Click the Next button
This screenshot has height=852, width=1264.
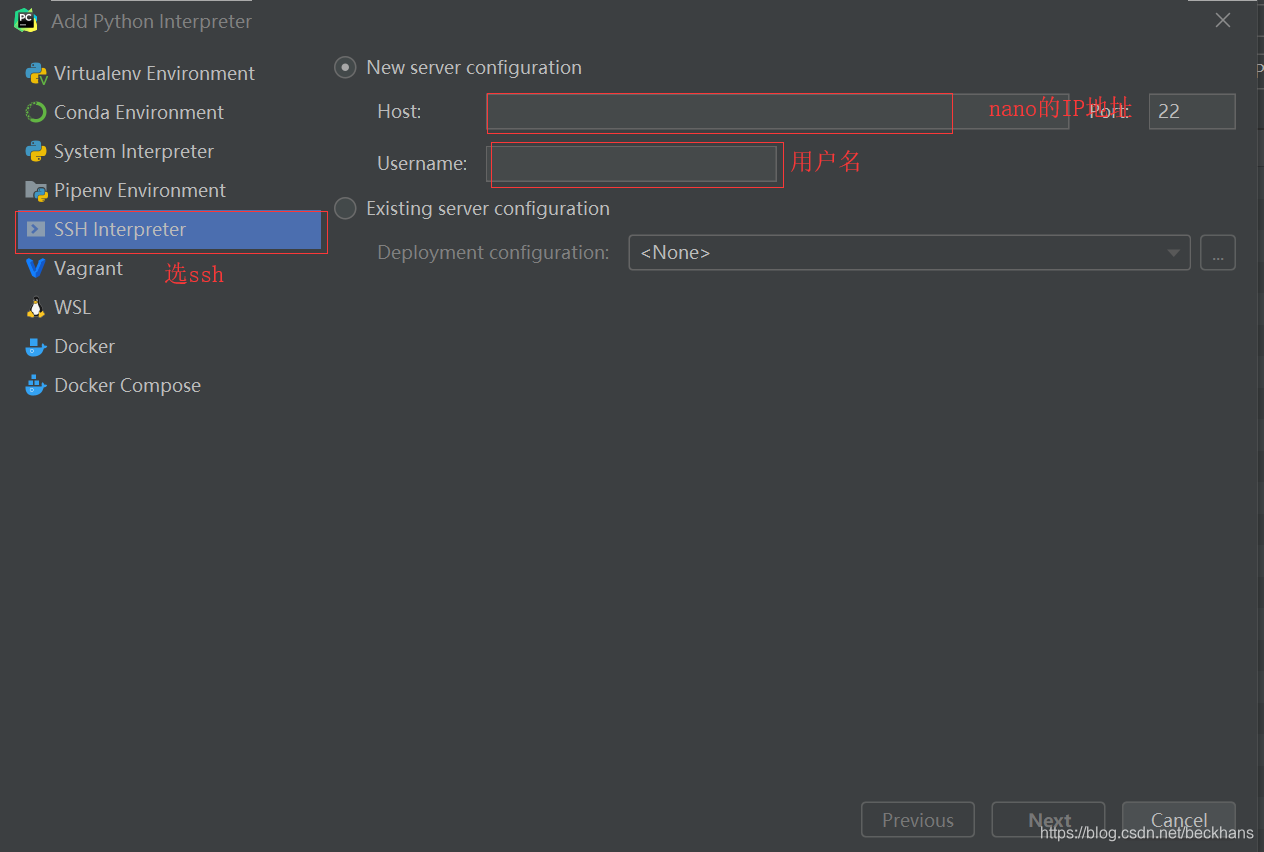pos(1049,820)
